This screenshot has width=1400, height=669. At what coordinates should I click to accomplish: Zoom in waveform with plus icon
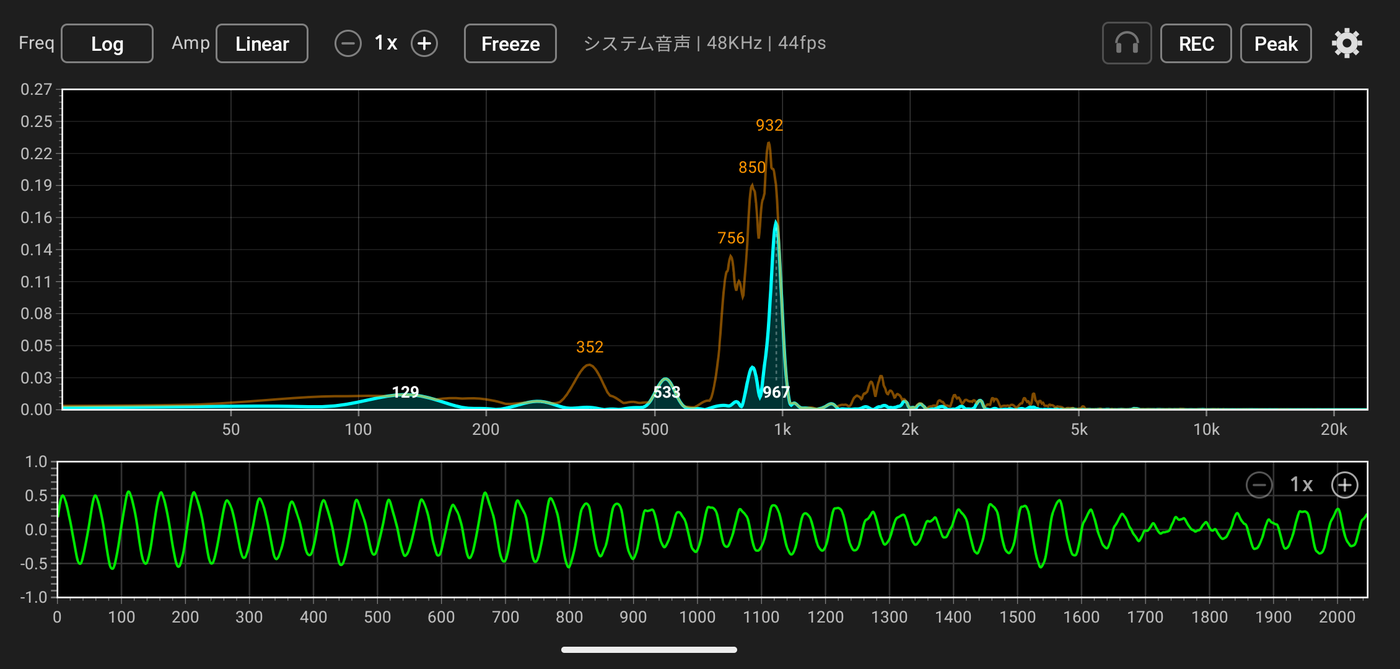point(1345,485)
